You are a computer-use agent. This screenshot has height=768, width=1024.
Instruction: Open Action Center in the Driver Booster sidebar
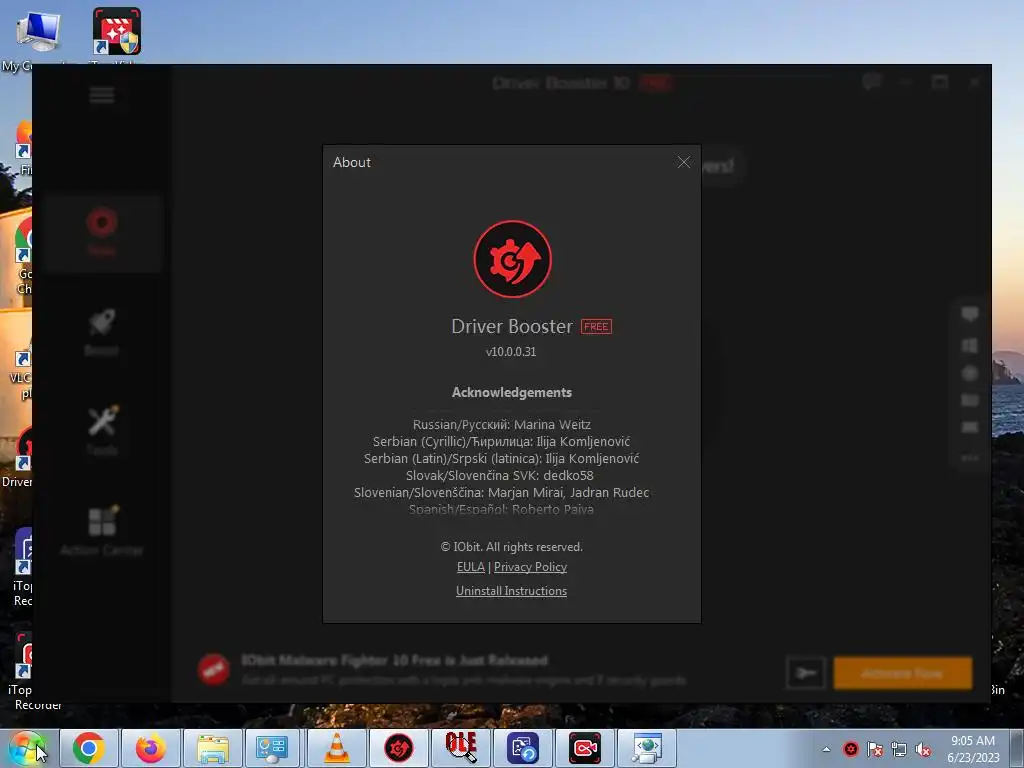pos(102,530)
